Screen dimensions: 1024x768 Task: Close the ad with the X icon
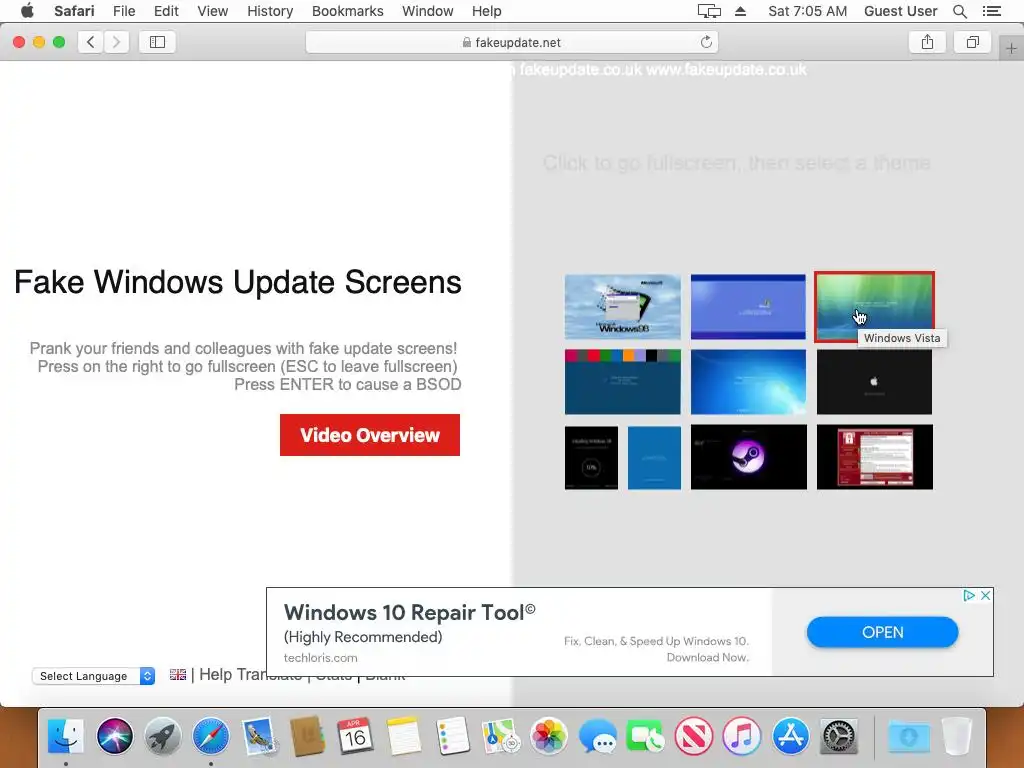[985, 596]
